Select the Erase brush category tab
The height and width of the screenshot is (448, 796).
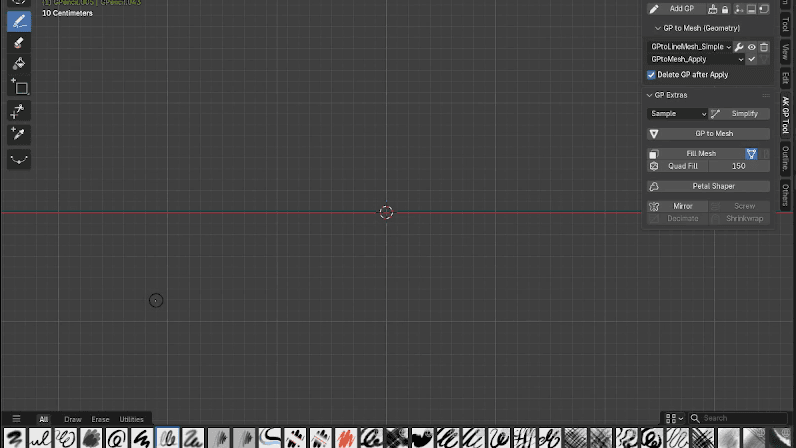100,419
